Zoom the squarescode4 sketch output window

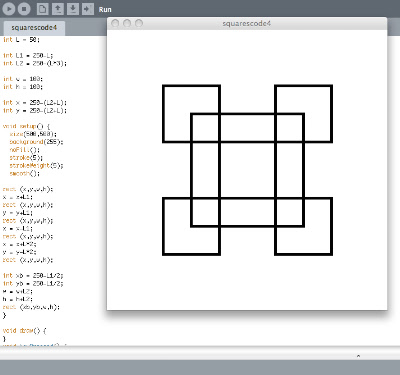[x=139, y=23]
